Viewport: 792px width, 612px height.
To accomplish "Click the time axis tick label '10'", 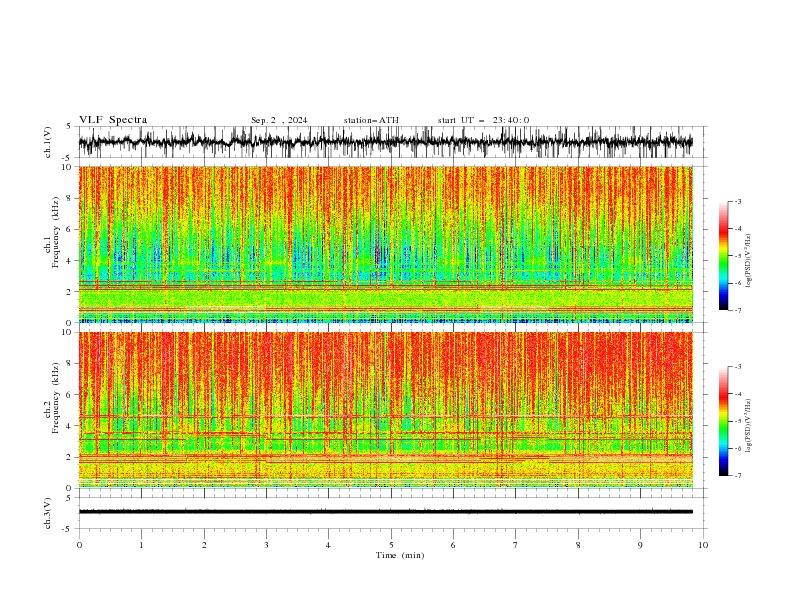I will 703,545.
